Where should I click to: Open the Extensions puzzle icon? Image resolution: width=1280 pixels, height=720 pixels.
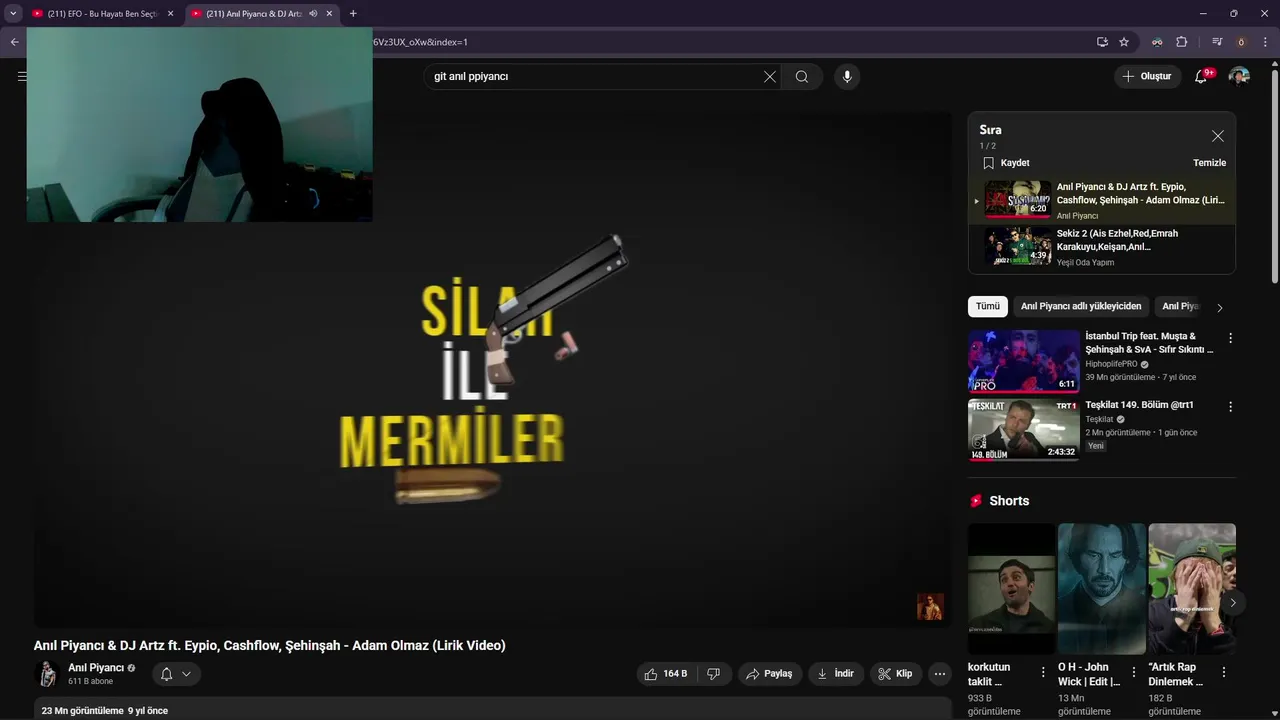[x=1182, y=42]
